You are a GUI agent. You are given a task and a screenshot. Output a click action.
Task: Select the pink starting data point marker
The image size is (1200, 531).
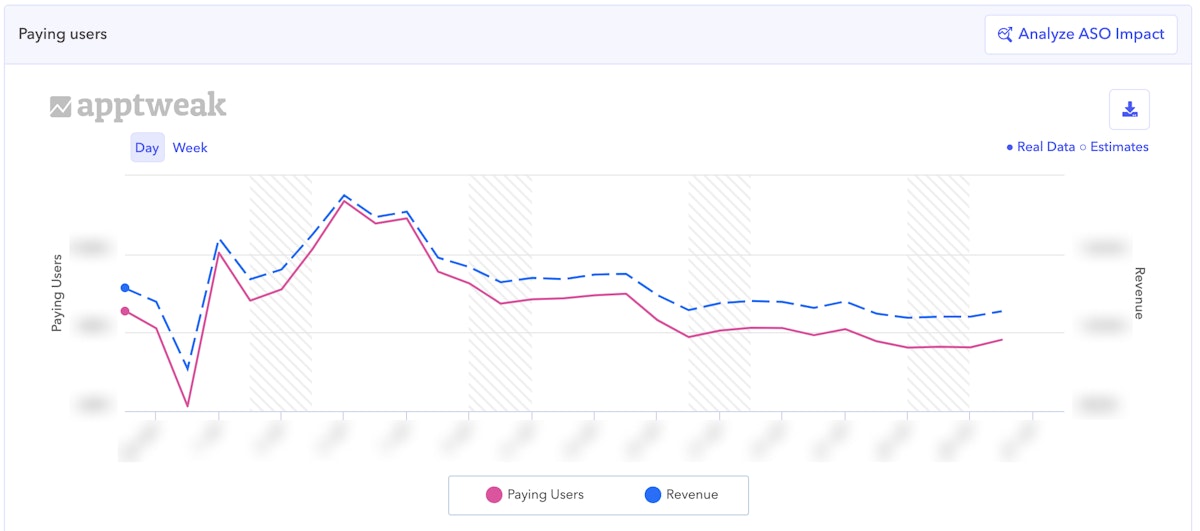click(125, 311)
